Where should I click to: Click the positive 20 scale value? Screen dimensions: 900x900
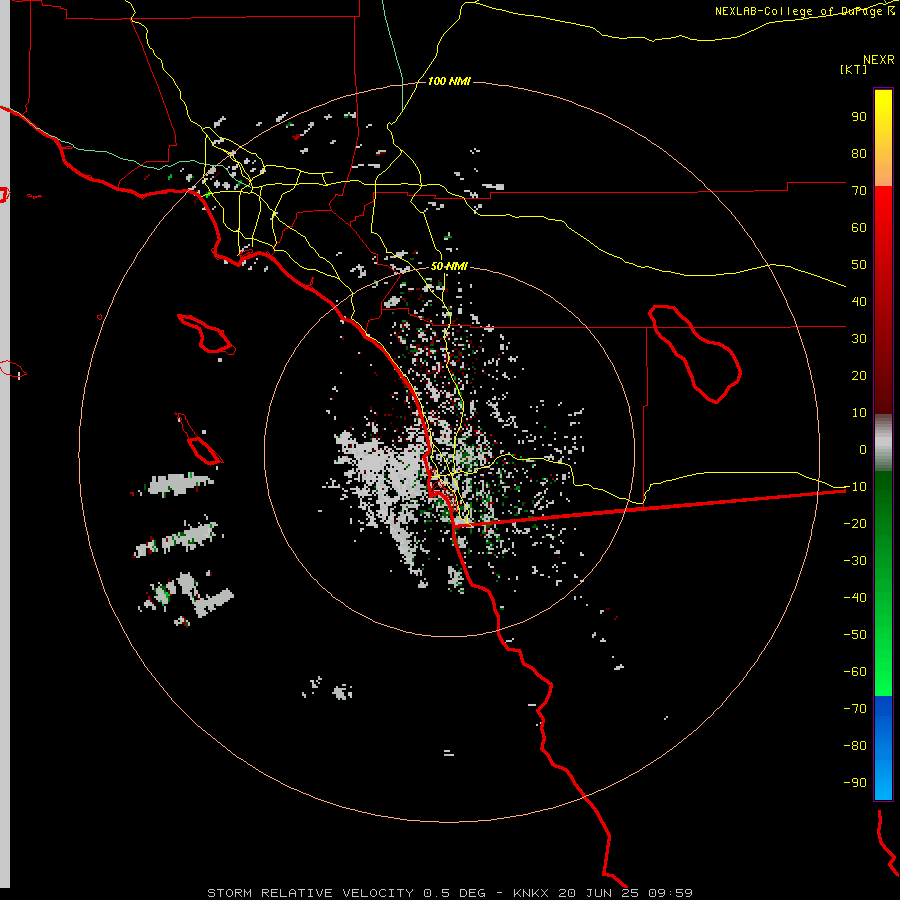click(859, 376)
